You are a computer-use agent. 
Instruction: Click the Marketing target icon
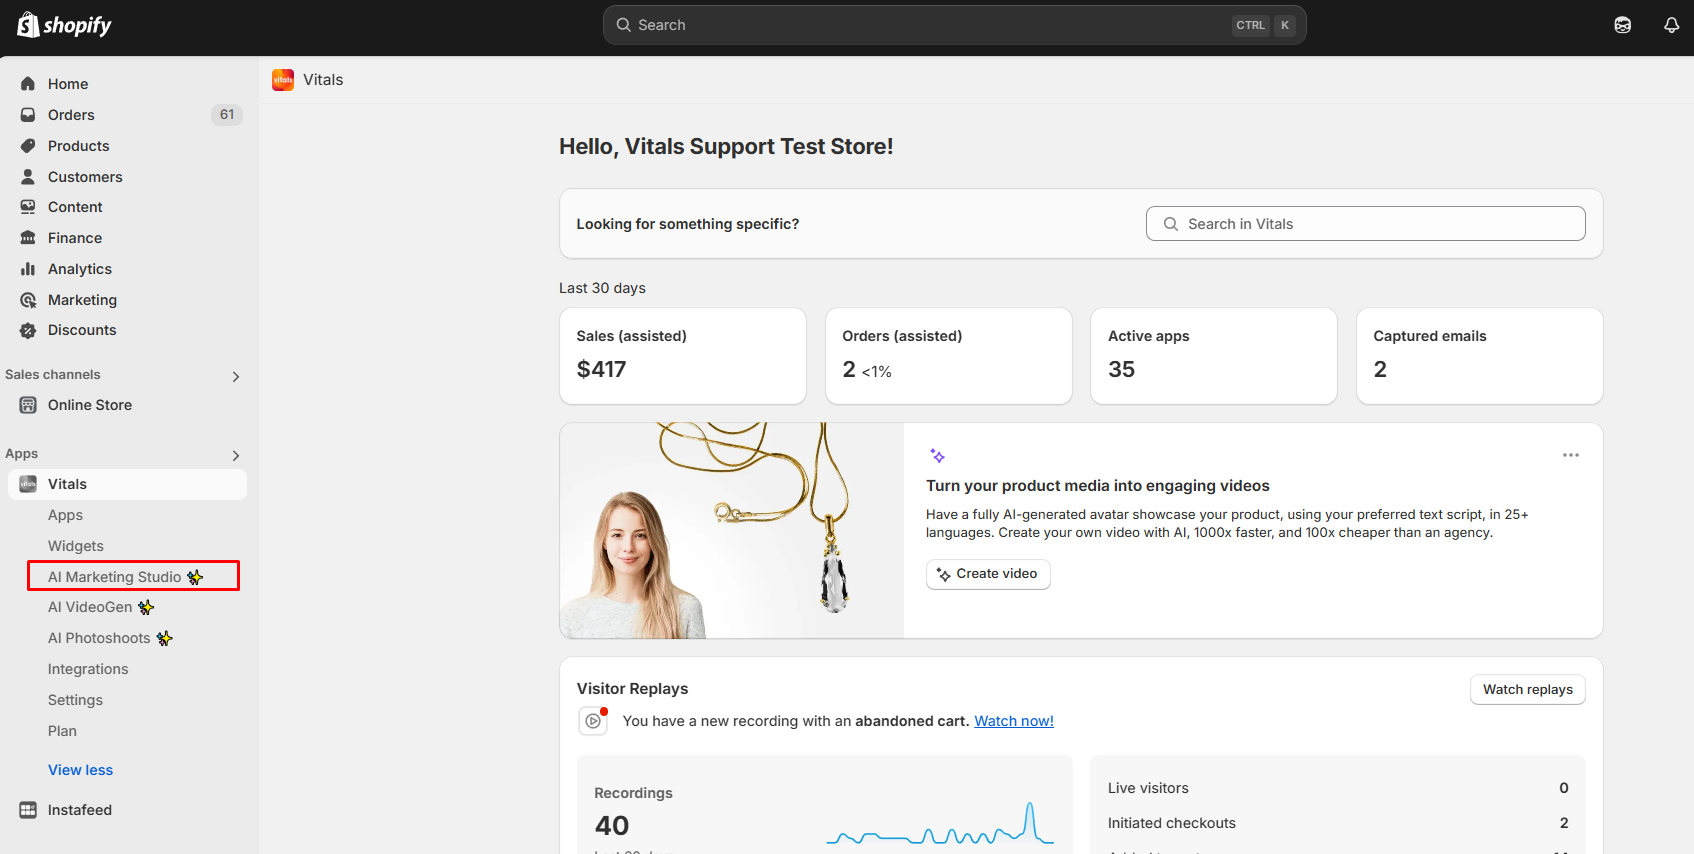coord(28,300)
